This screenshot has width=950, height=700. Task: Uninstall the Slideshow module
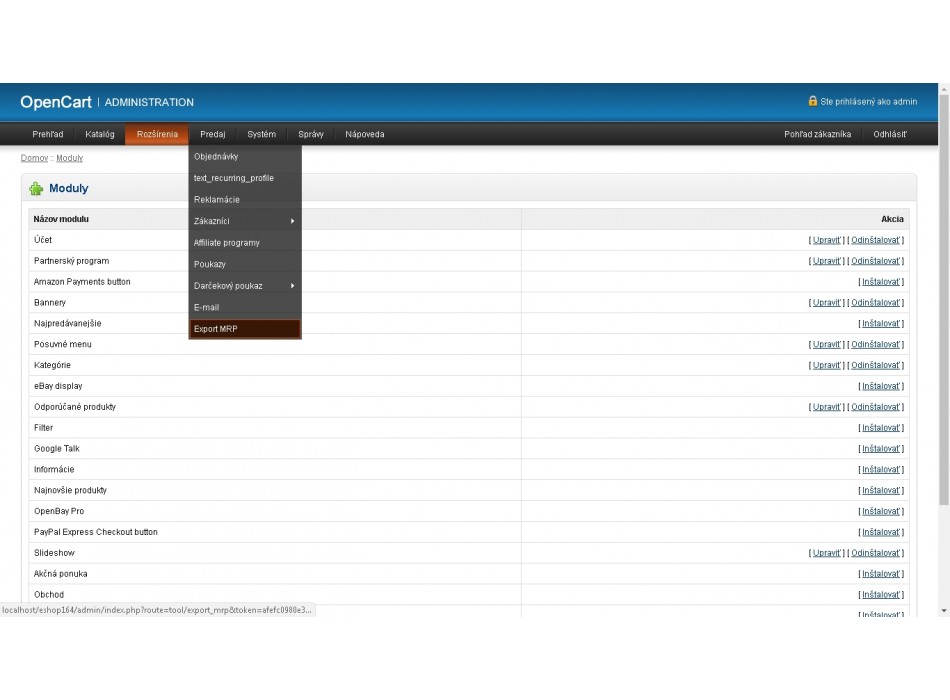pyautogui.click(x=875, y=553)
